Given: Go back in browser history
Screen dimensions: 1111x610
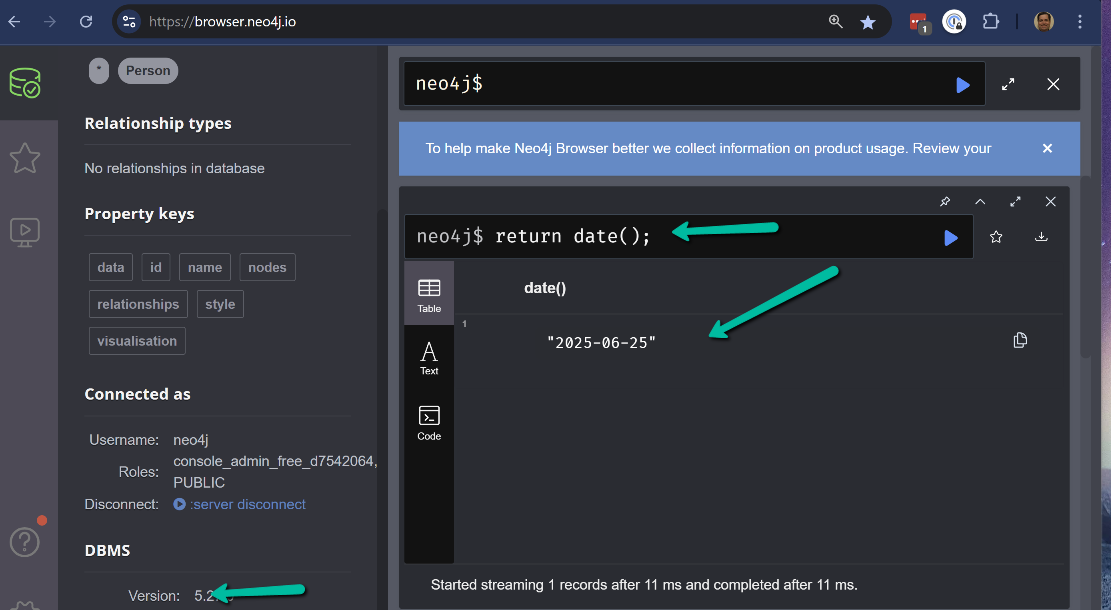Looking at the screenshot, I should 15,22.
